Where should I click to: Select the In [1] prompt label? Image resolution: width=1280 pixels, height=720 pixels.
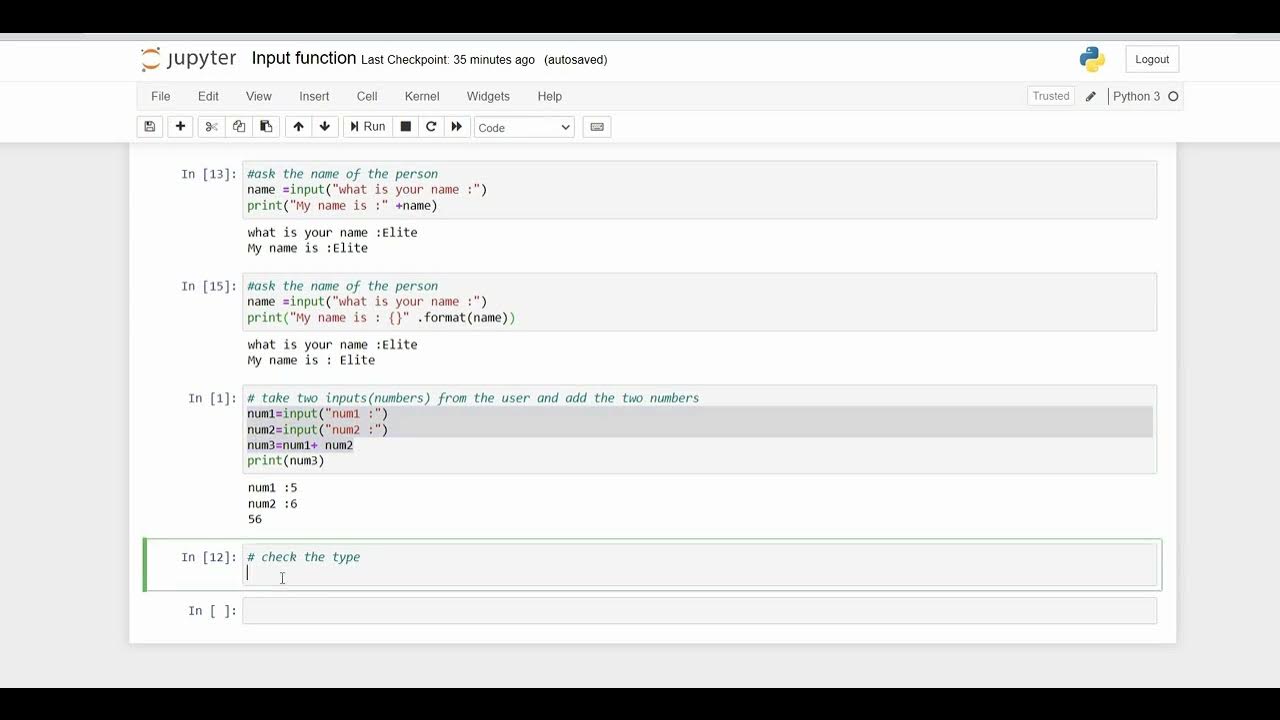click(x=212, y=398)
